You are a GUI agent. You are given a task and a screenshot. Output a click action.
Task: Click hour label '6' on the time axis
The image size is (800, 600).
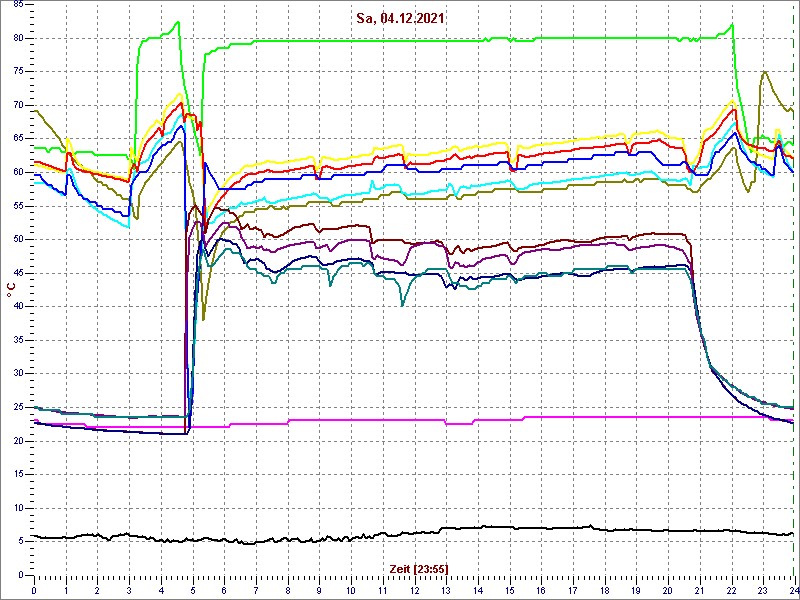pos(224,592)
